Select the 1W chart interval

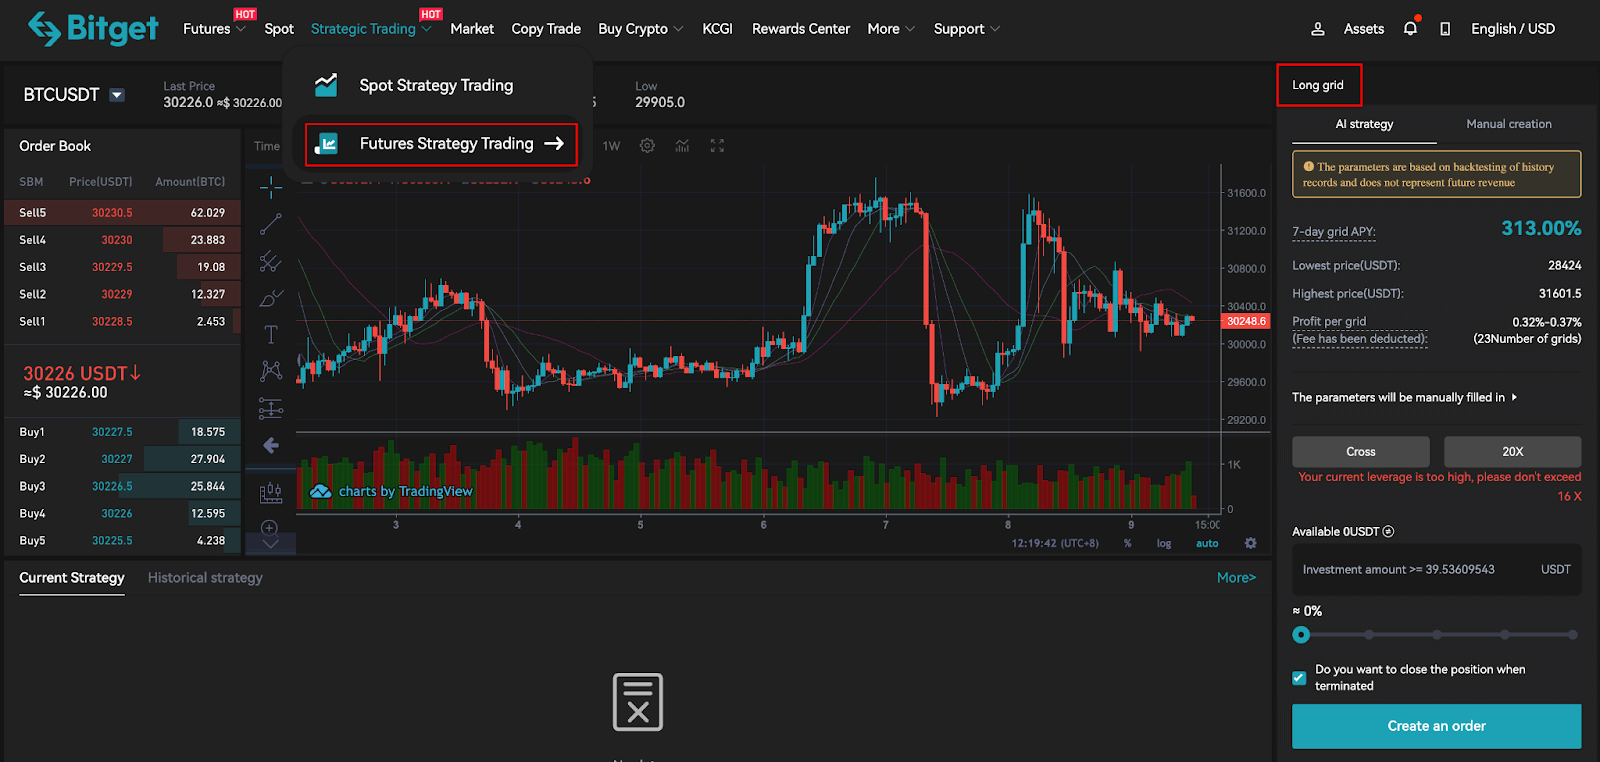point(611,146)
